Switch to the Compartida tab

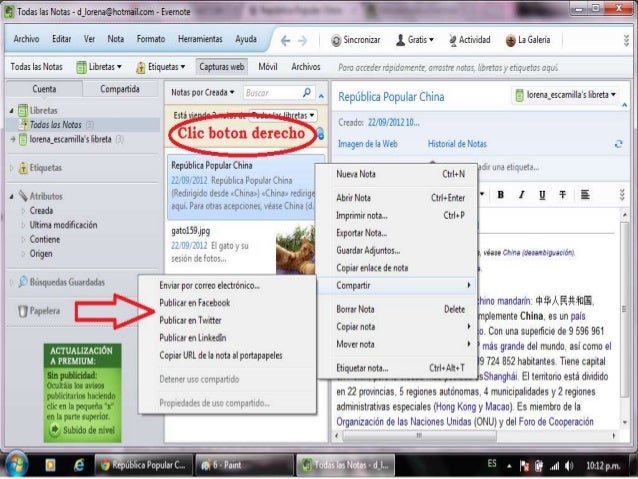tap(120, 89)
